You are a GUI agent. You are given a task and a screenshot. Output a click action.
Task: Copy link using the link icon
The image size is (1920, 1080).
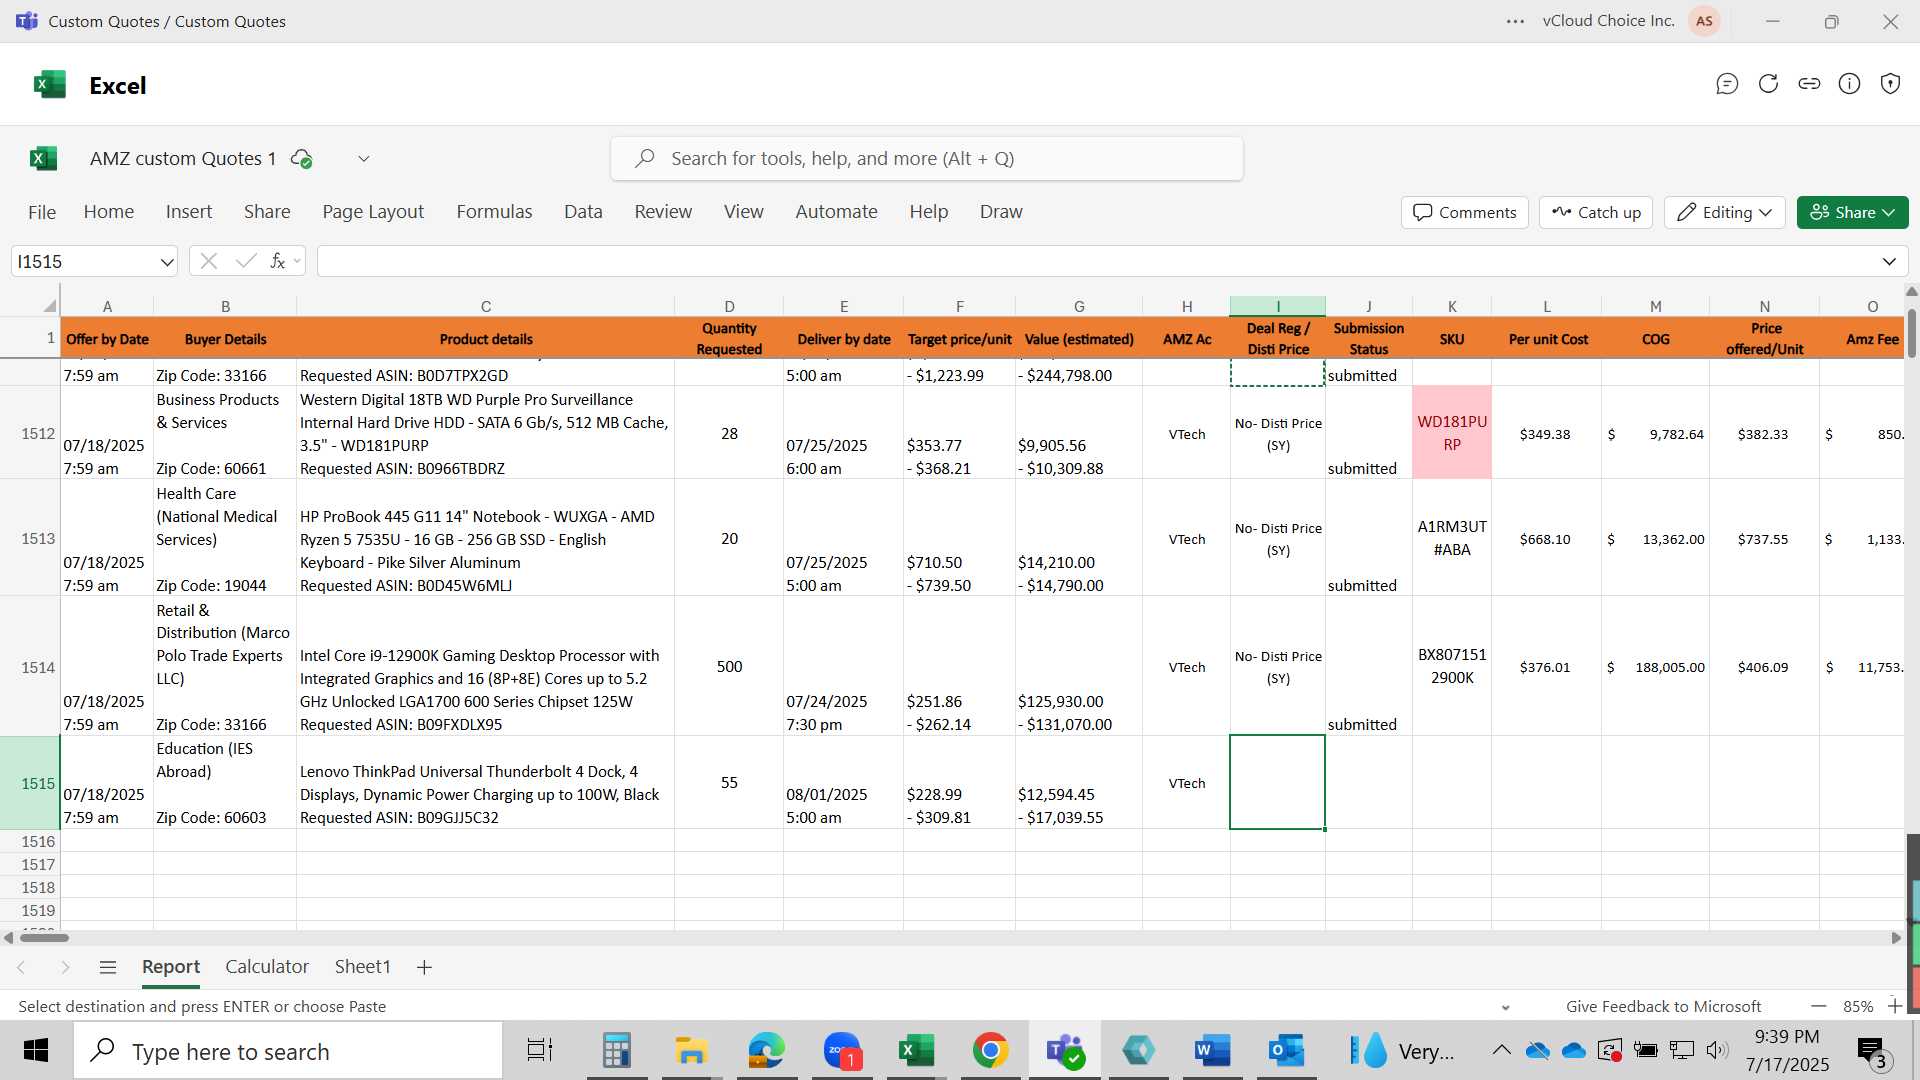(x=1809, y=84)
